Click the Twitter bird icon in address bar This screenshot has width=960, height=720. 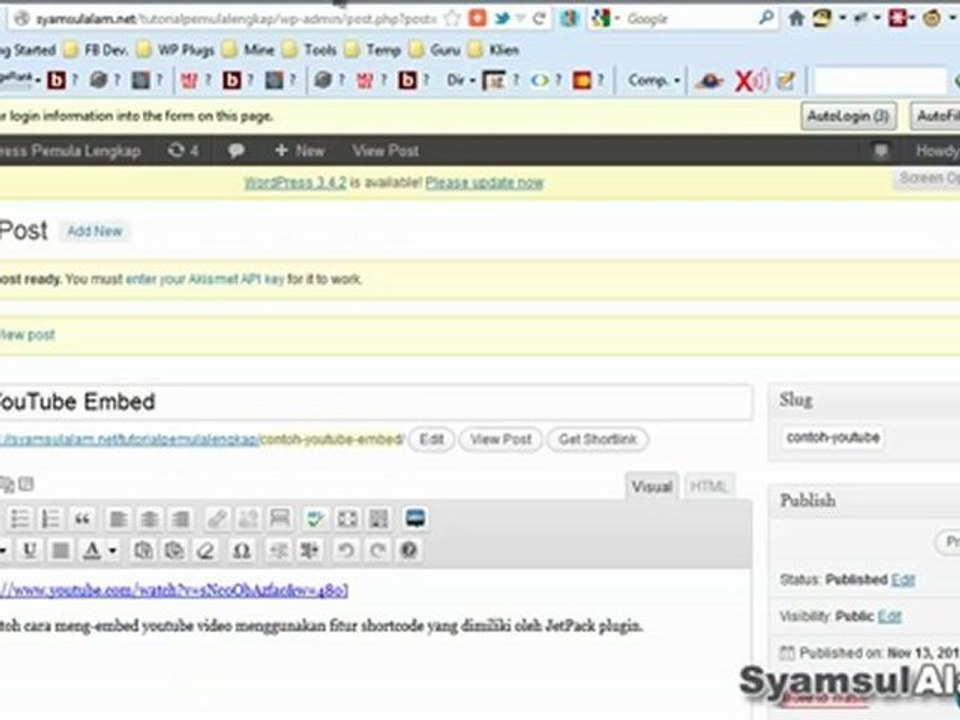[502, 18]
